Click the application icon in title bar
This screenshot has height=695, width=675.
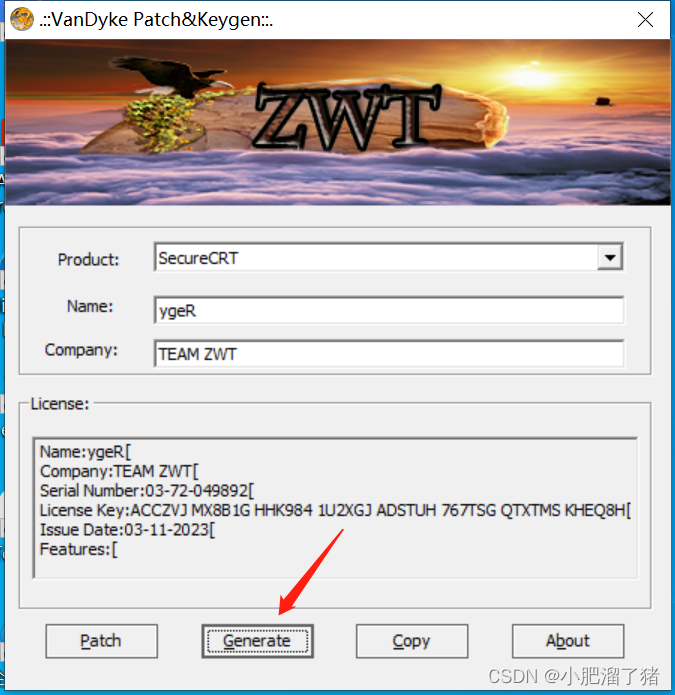pyautogui.click(x=22, y=20)
